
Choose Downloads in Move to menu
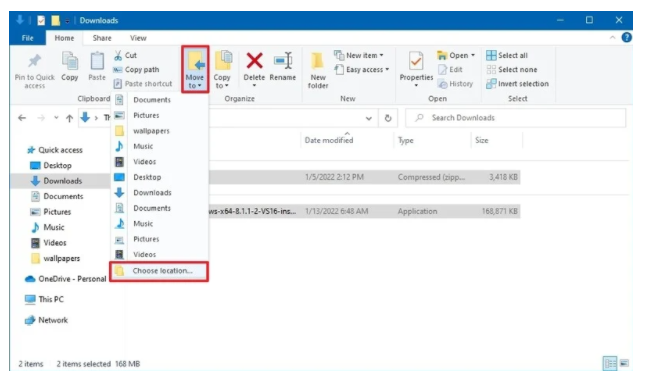(x=160, y=192)
